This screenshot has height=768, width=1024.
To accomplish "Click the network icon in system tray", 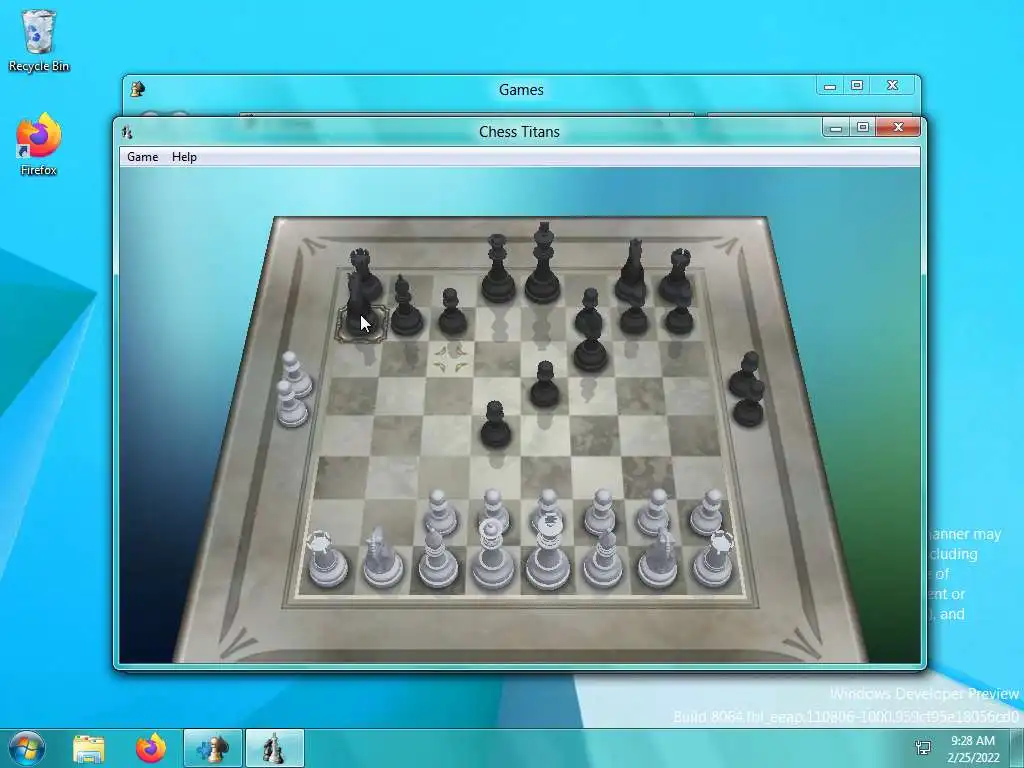I will [923, 748].
